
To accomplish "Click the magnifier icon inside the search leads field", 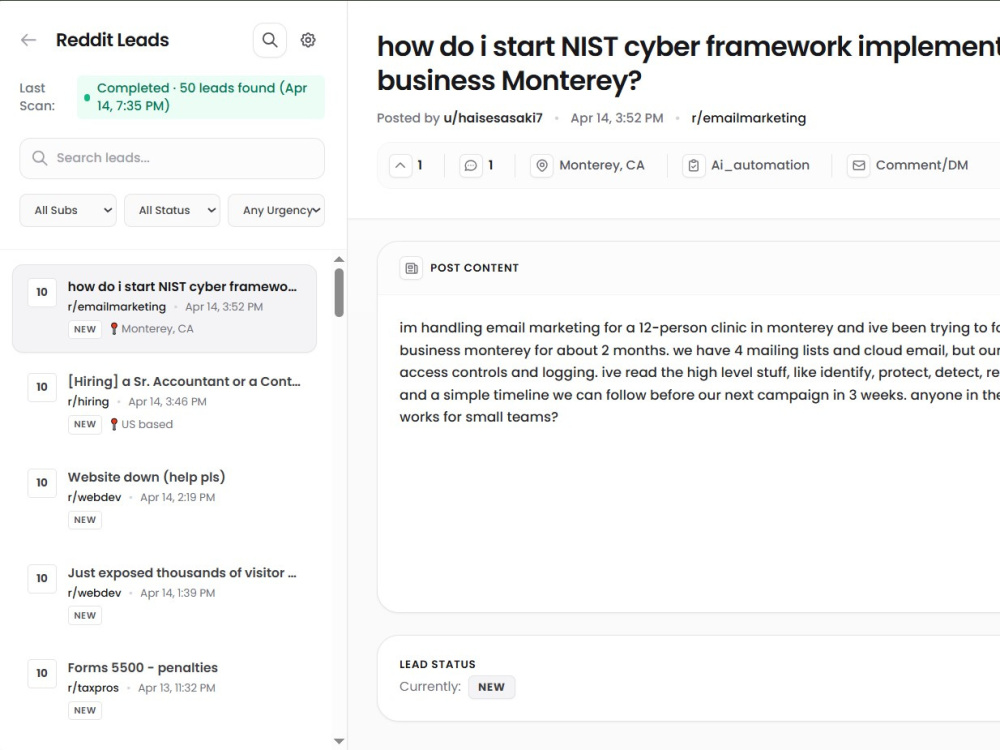I will pos(40,158).
